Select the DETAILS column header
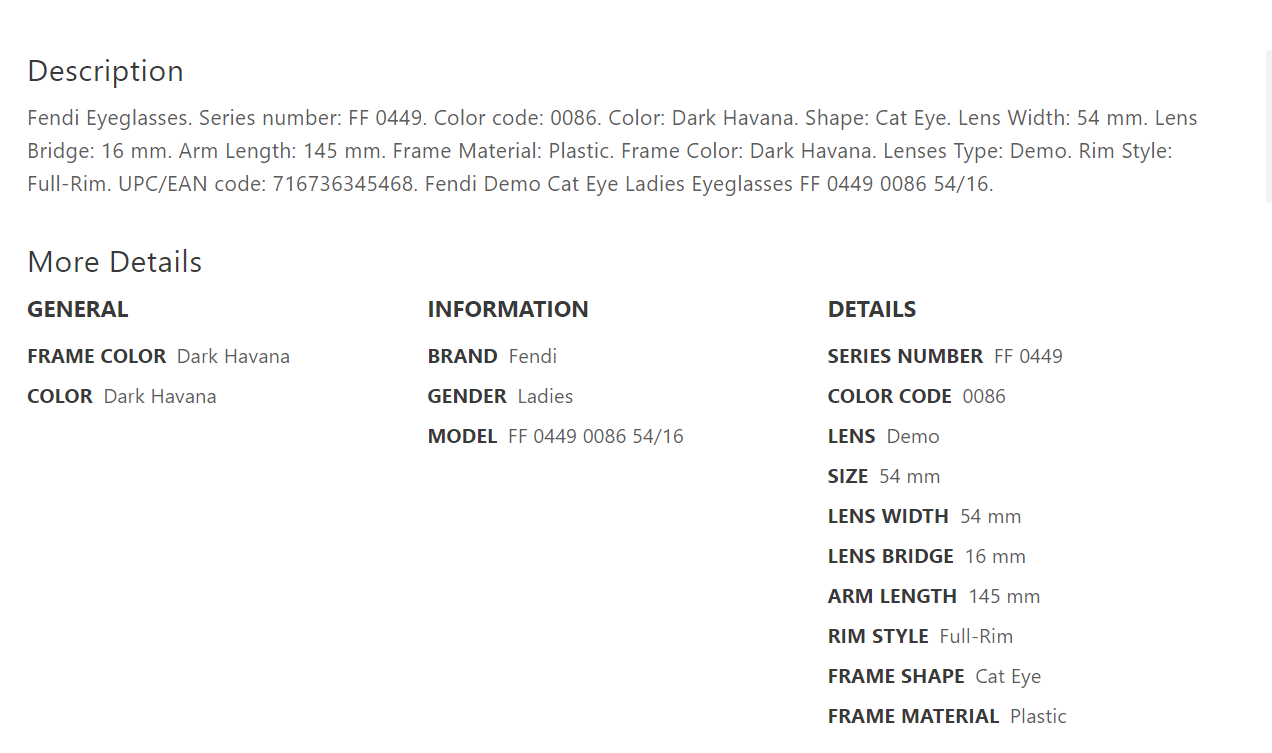This screenshot has height=753, width=1272. [x=871, y=310]
